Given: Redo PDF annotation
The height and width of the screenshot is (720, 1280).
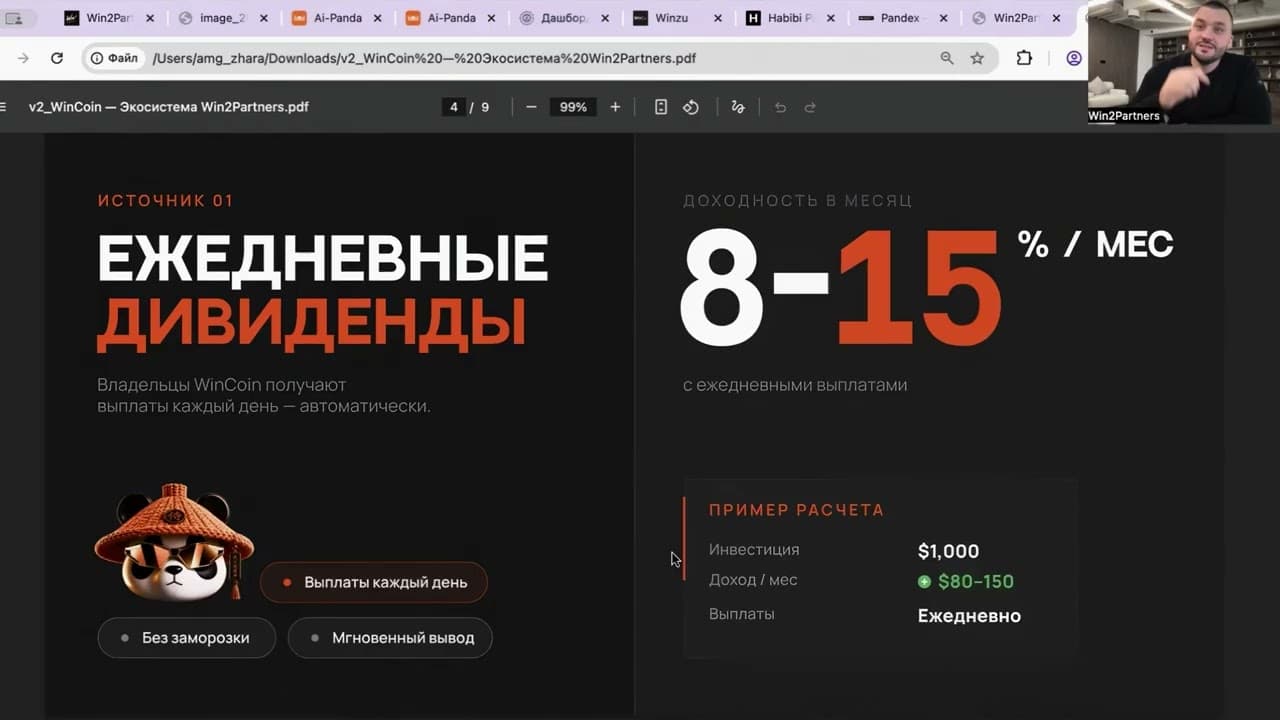Looking at the screenshot, I should (810, 107).
